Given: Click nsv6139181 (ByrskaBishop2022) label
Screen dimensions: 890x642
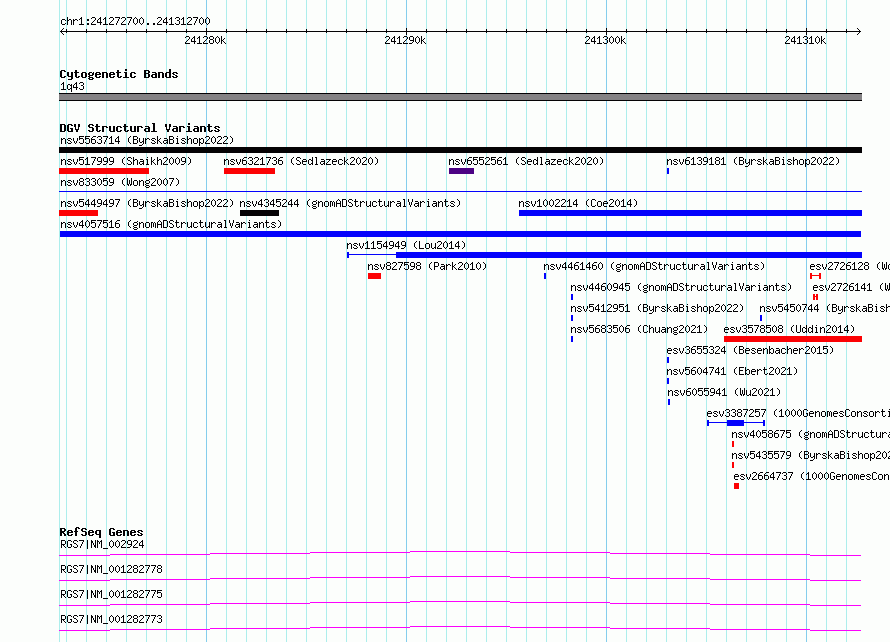Looking at the screenshot, I should [753, 161].
